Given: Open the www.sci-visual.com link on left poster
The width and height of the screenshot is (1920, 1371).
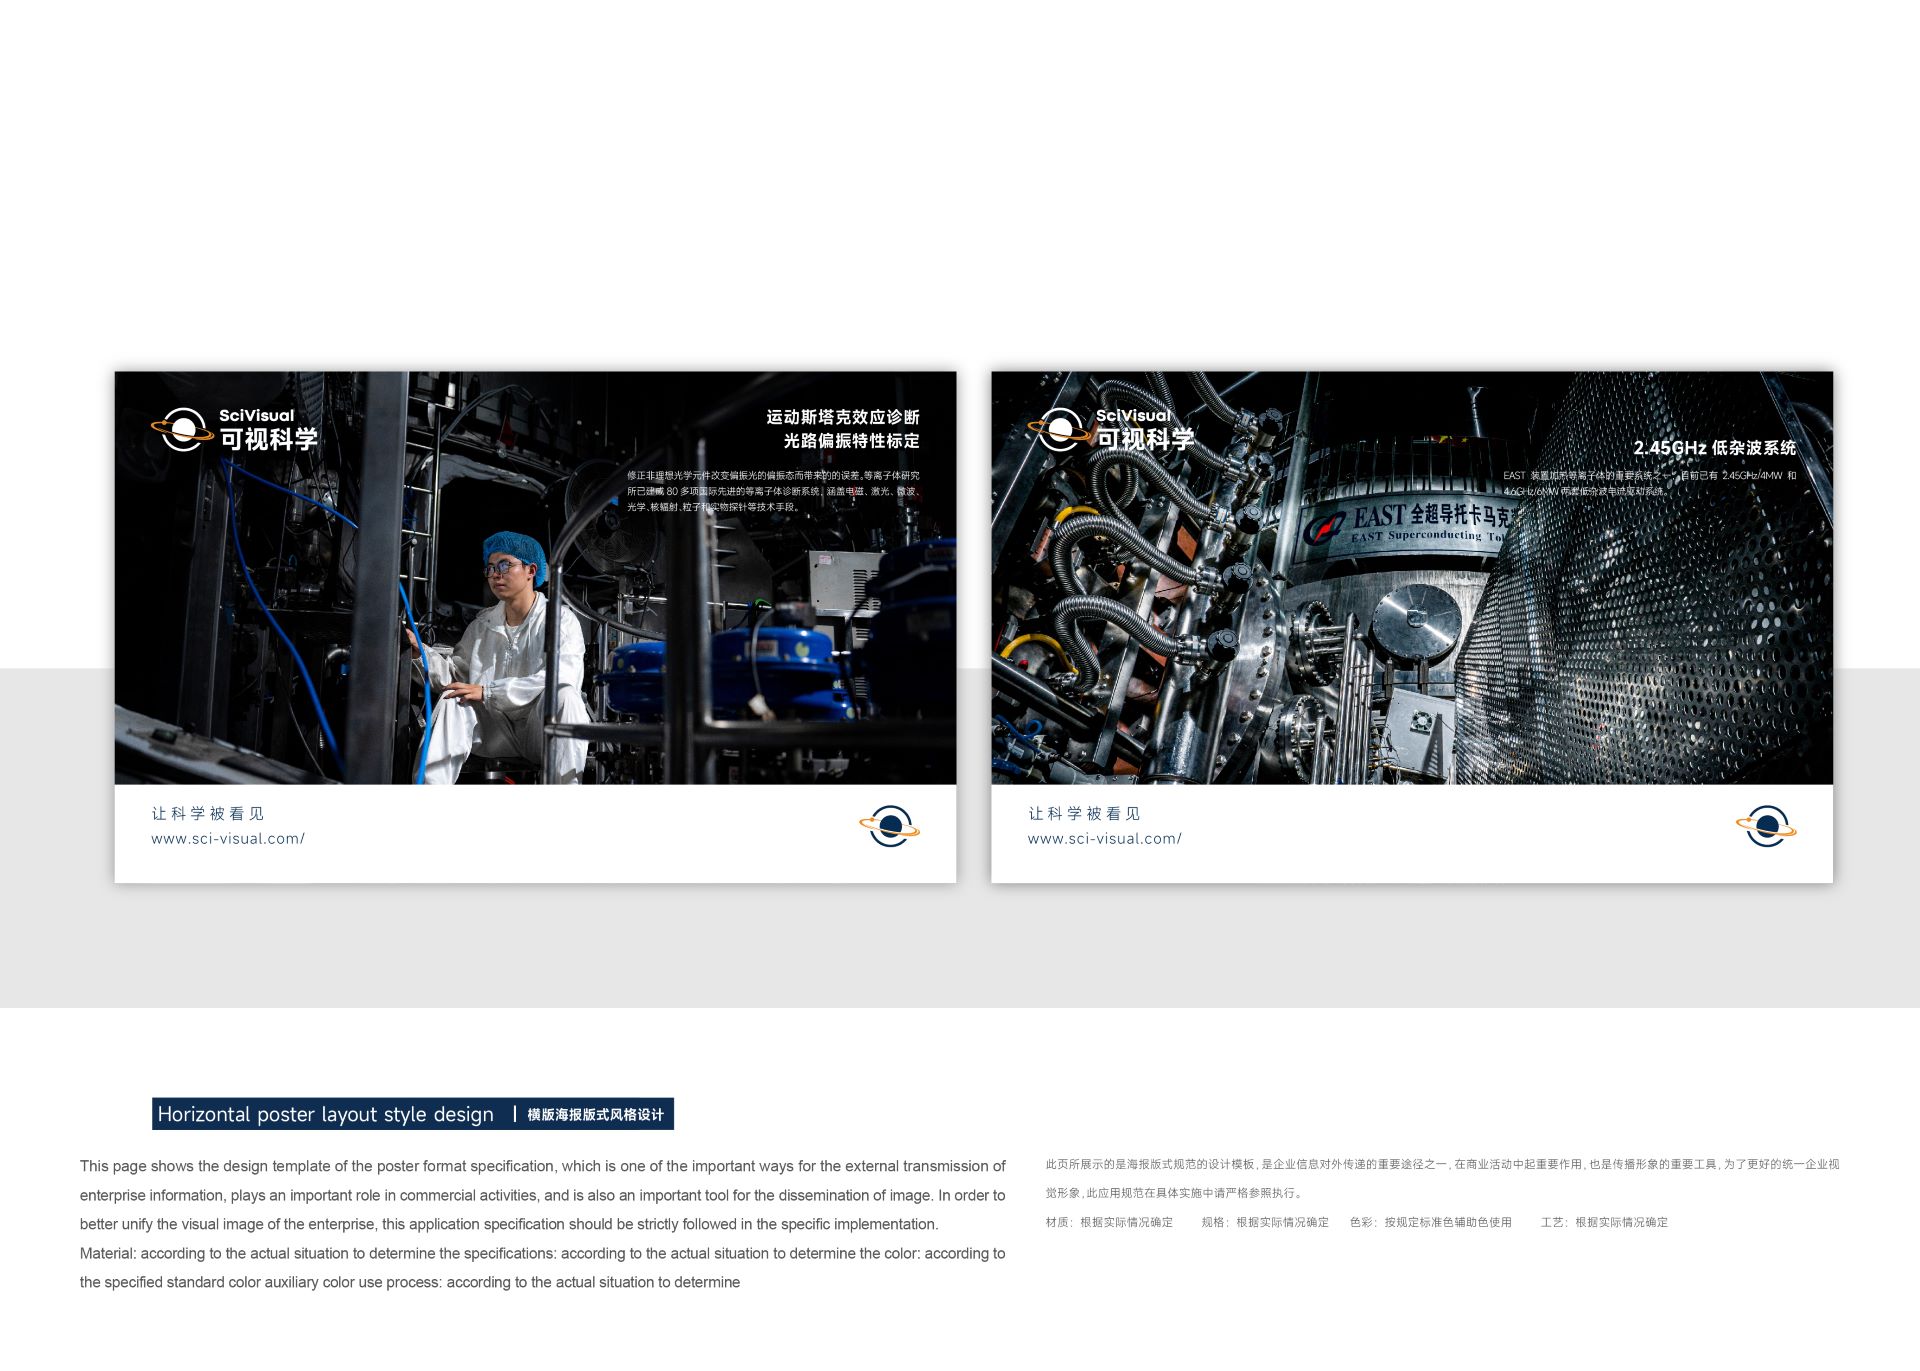Looking at the screenshot, I should click(x=228, y=839).
